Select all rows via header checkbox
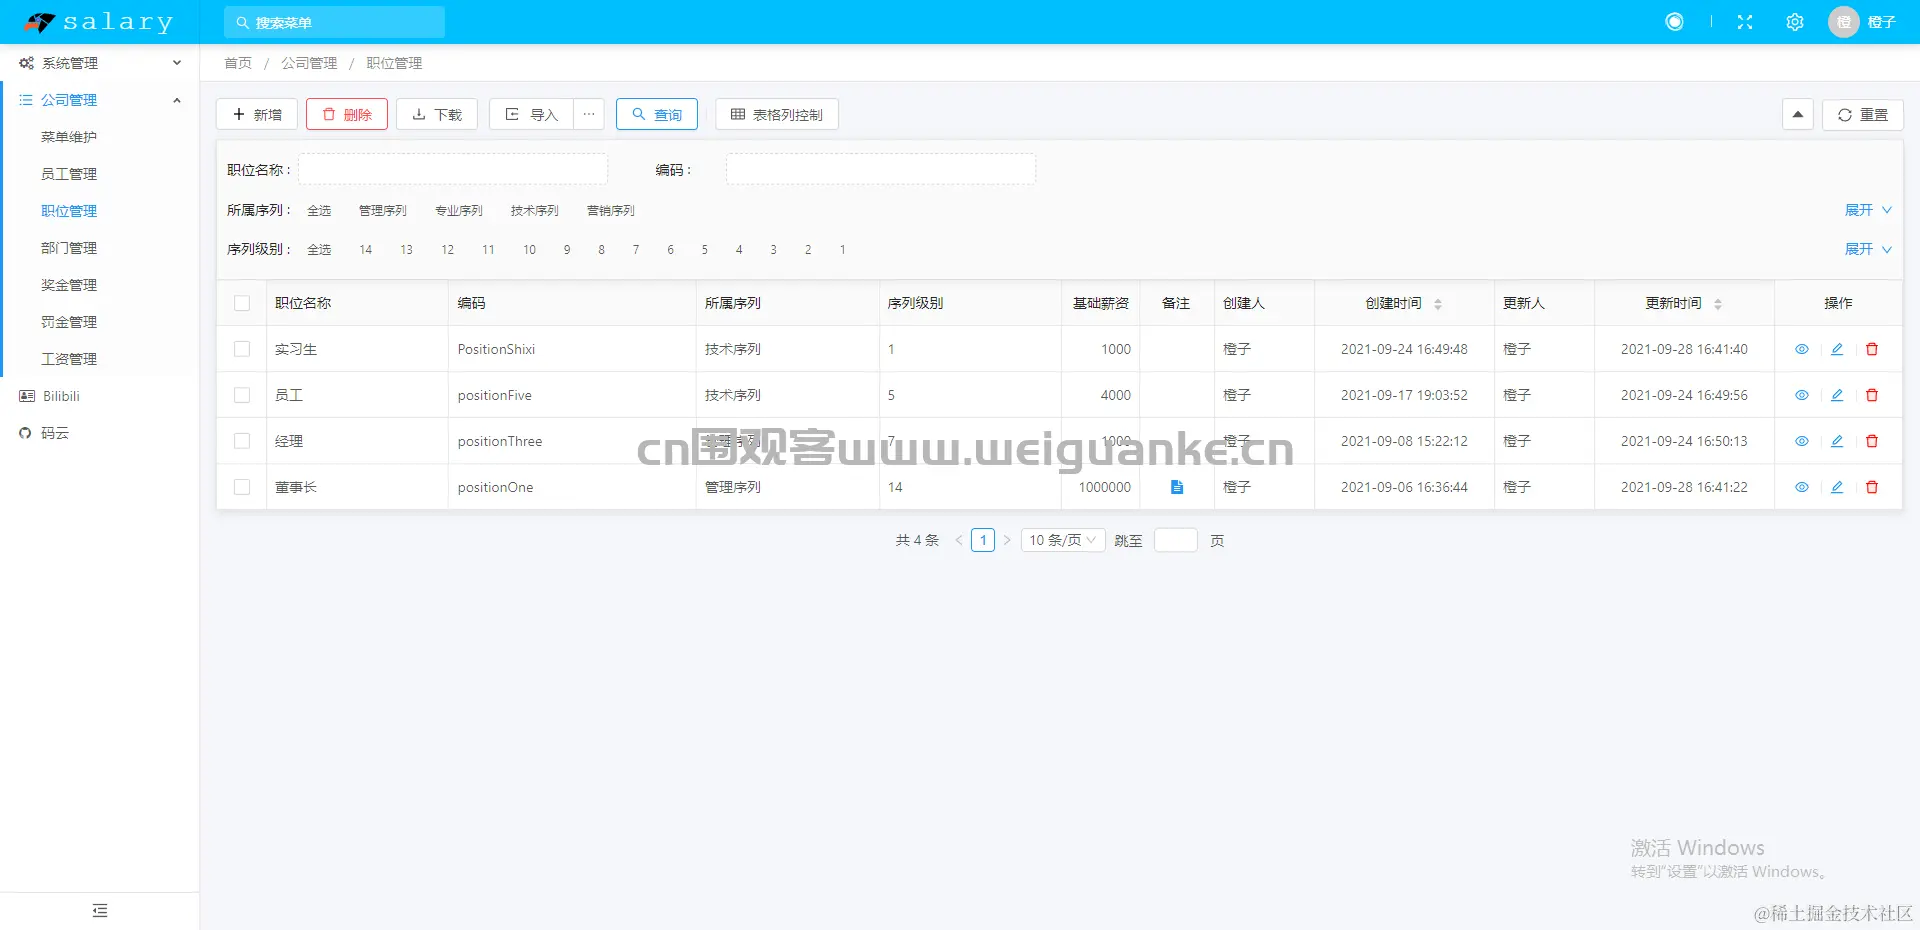Viewport: 1920px width, 930px height. 242,303
